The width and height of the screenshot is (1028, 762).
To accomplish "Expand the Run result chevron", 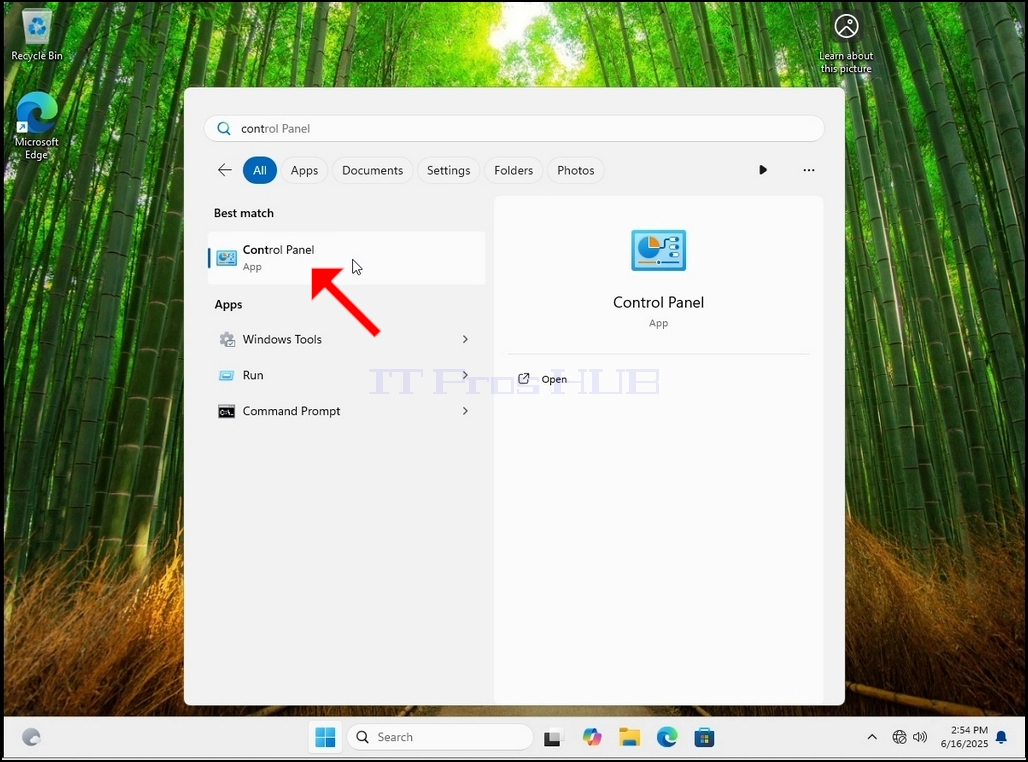I will 465,375.
